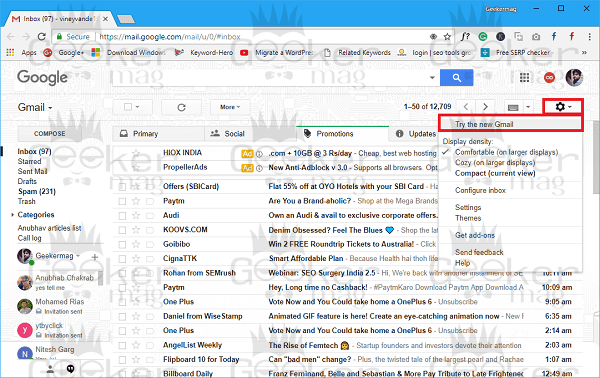Open the Spam (231) folder
600x378 pixels.
[x=37, y=191]
